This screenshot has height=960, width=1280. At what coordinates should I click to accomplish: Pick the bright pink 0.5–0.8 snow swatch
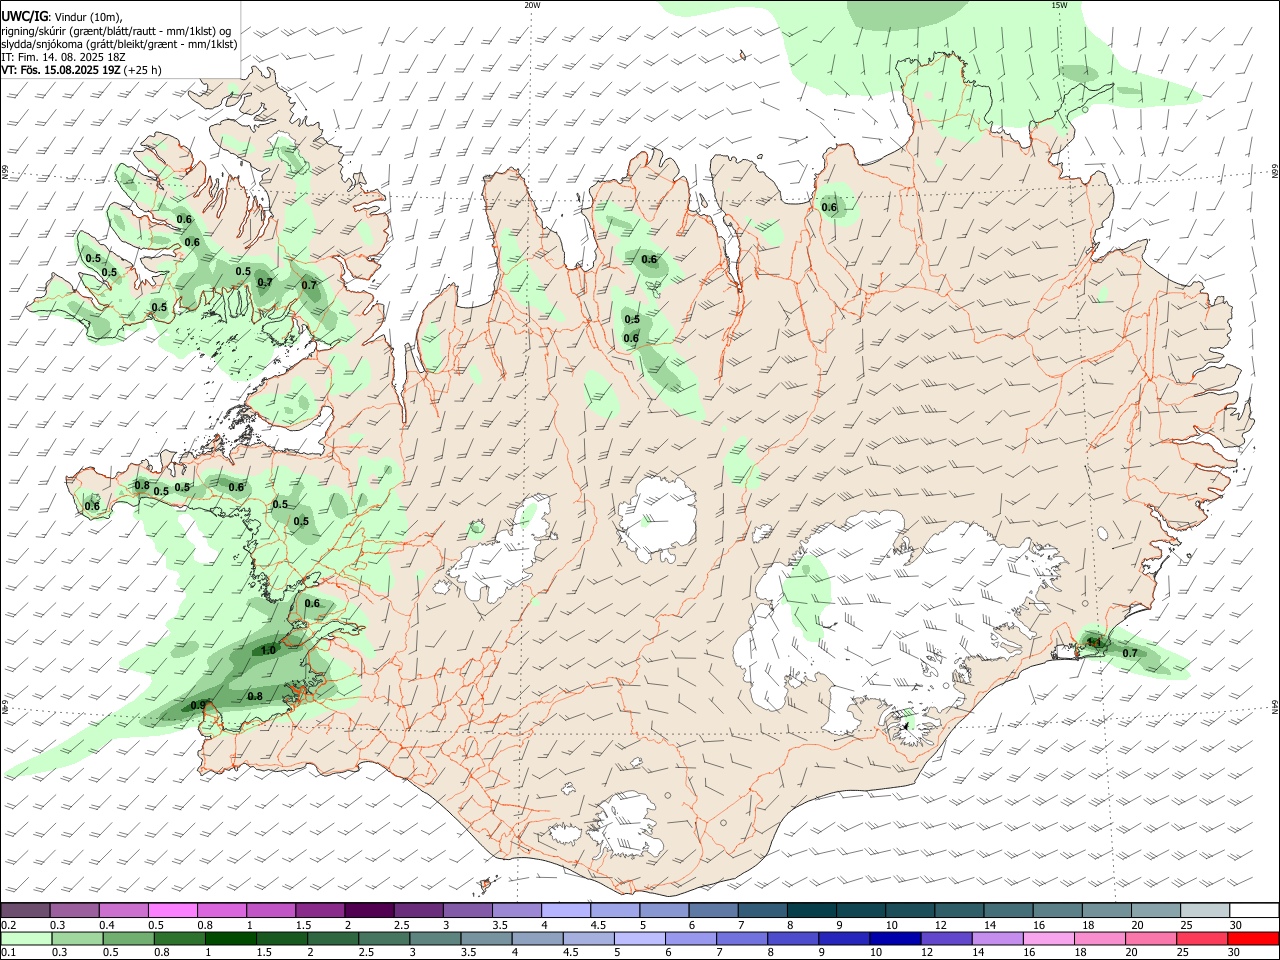click(173, 911)
